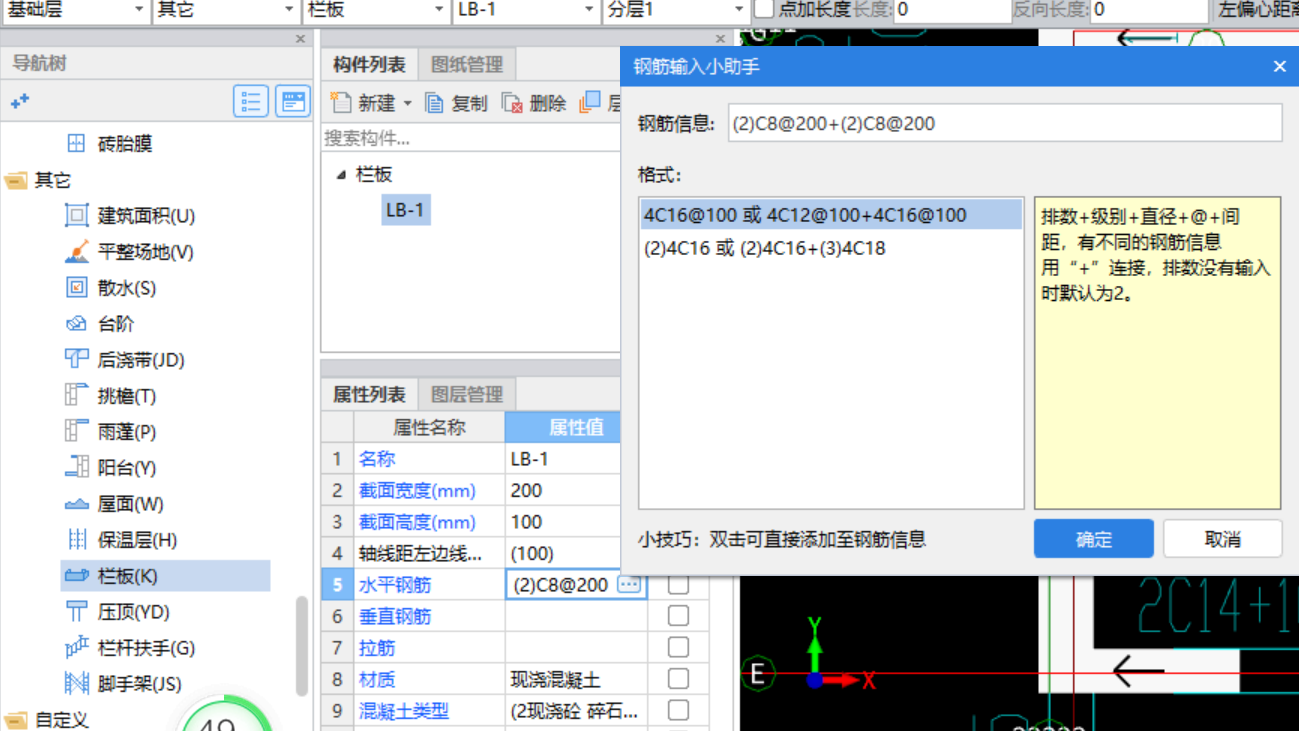Open ellipsis button in 水平钢筋 cell
The width and height of the screenshot is (1299, 731).
pos(629,585)
